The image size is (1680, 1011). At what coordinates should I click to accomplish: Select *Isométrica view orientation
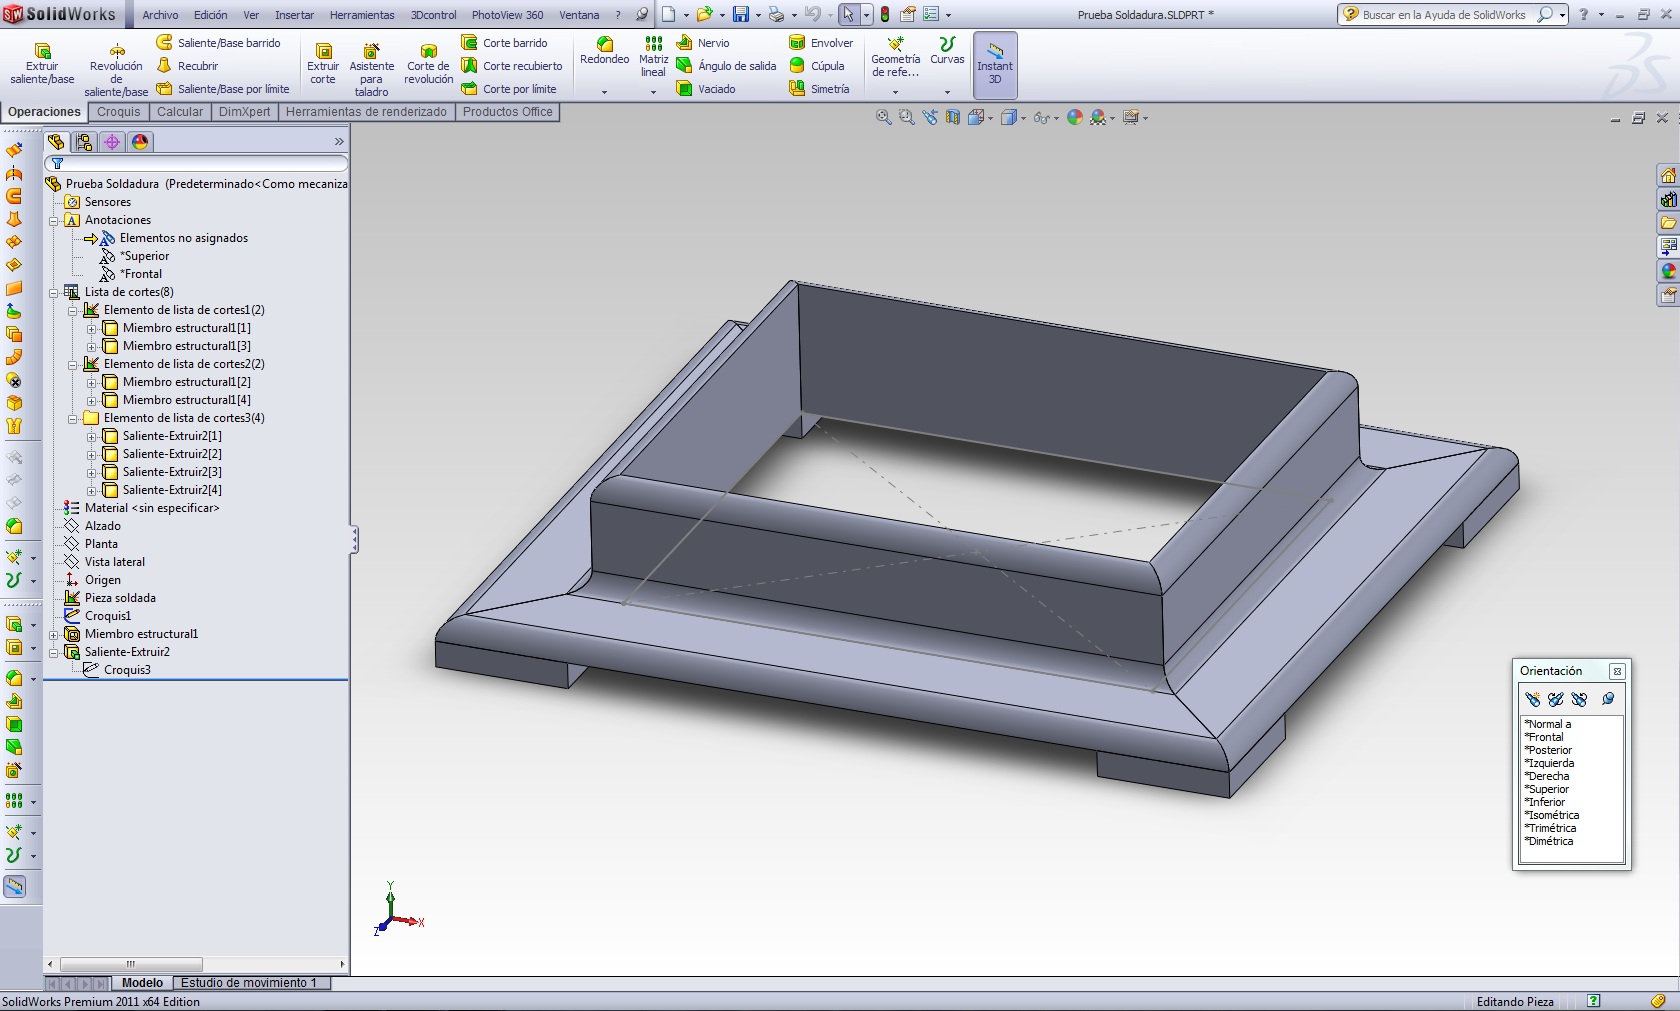coord(1552,815)
